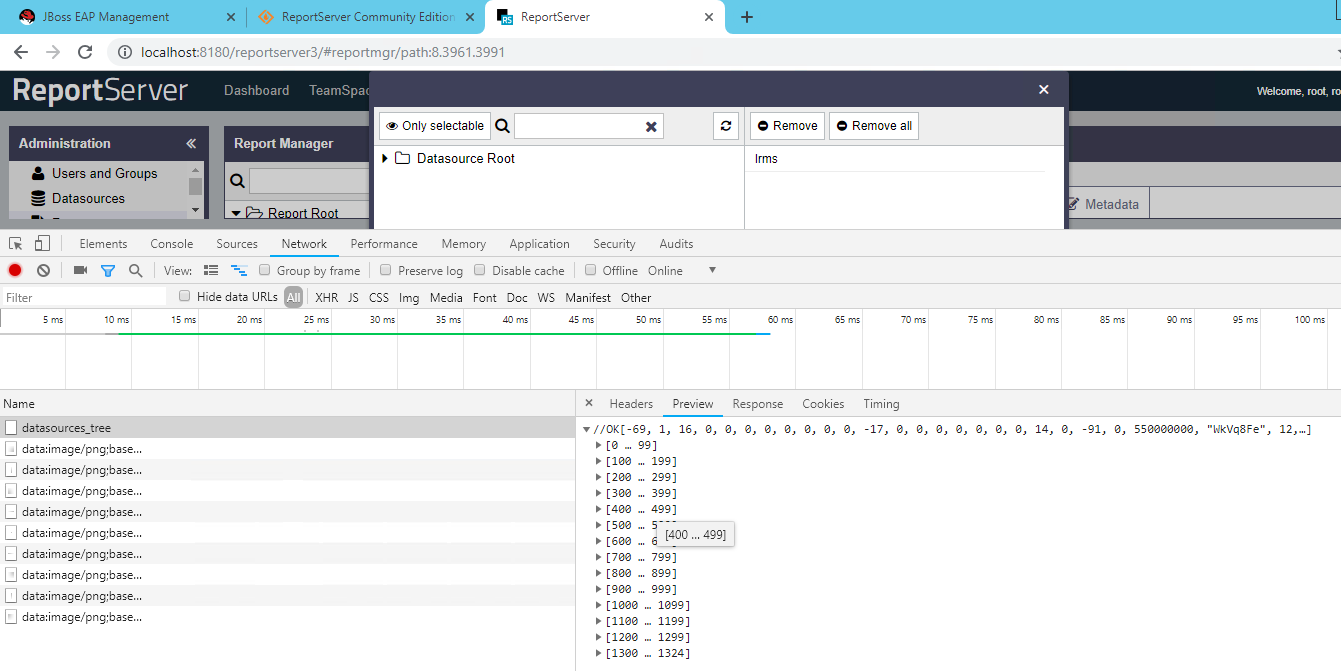Click the green network timeline overview bar
This screenshot has width=1341, height=671.
[x=444, y=333]
